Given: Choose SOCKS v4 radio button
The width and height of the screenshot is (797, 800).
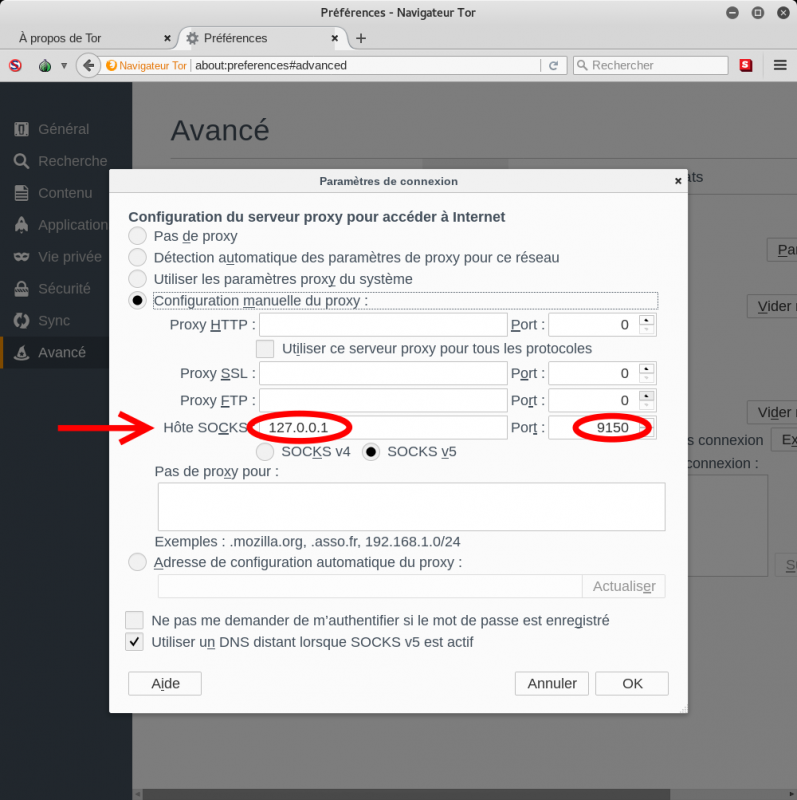Looking at the screenshot, I should coord(265,452).
